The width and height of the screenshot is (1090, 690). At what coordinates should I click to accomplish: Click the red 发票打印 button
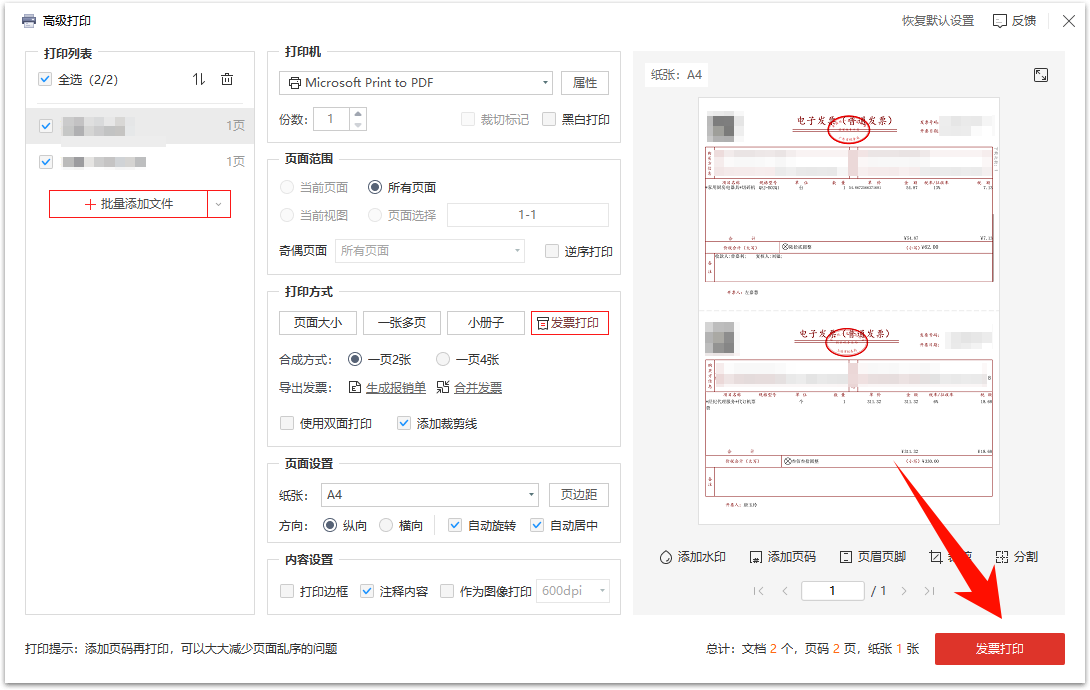(x=999, y=649)
